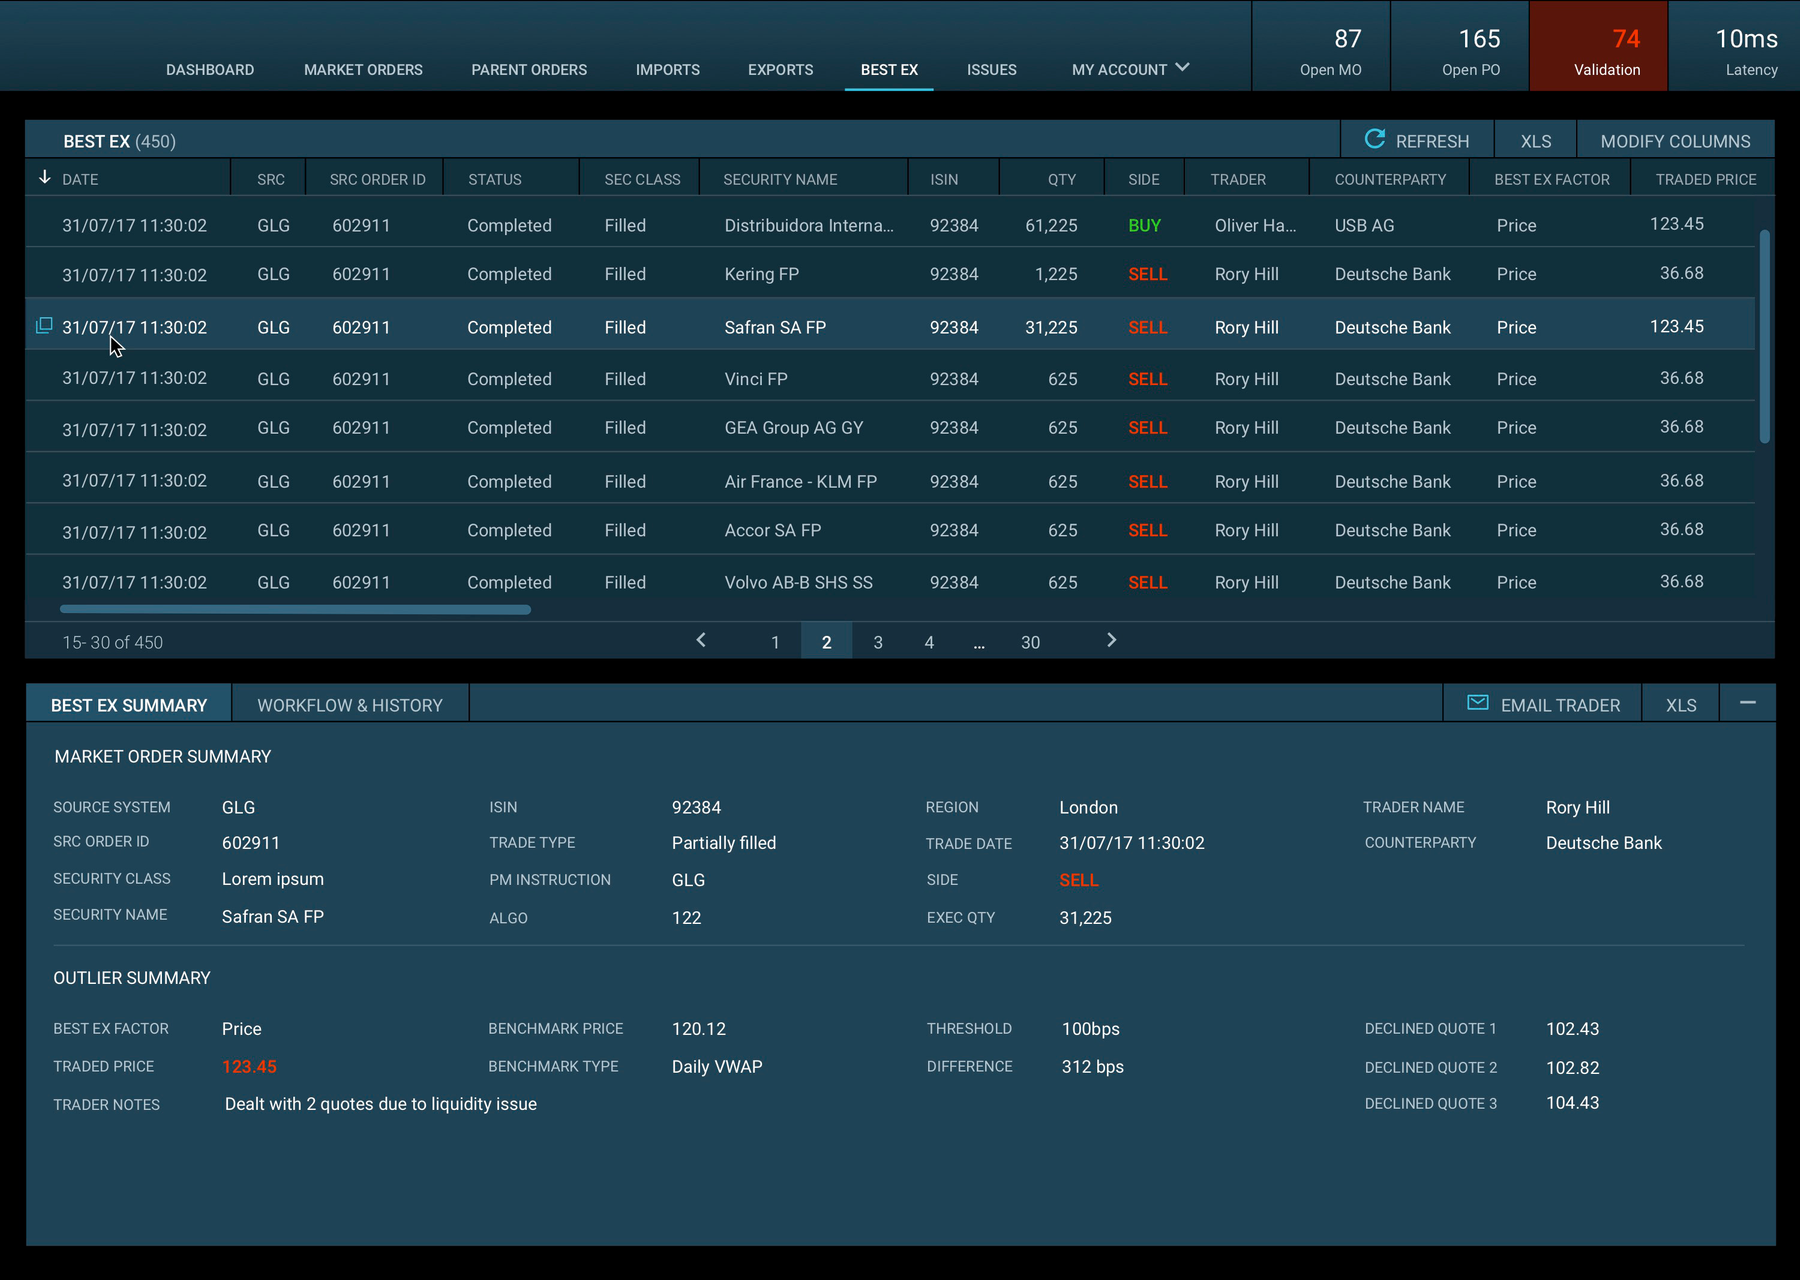
Task: Click the Partially filled trade type value
Action: coord(724,843)
